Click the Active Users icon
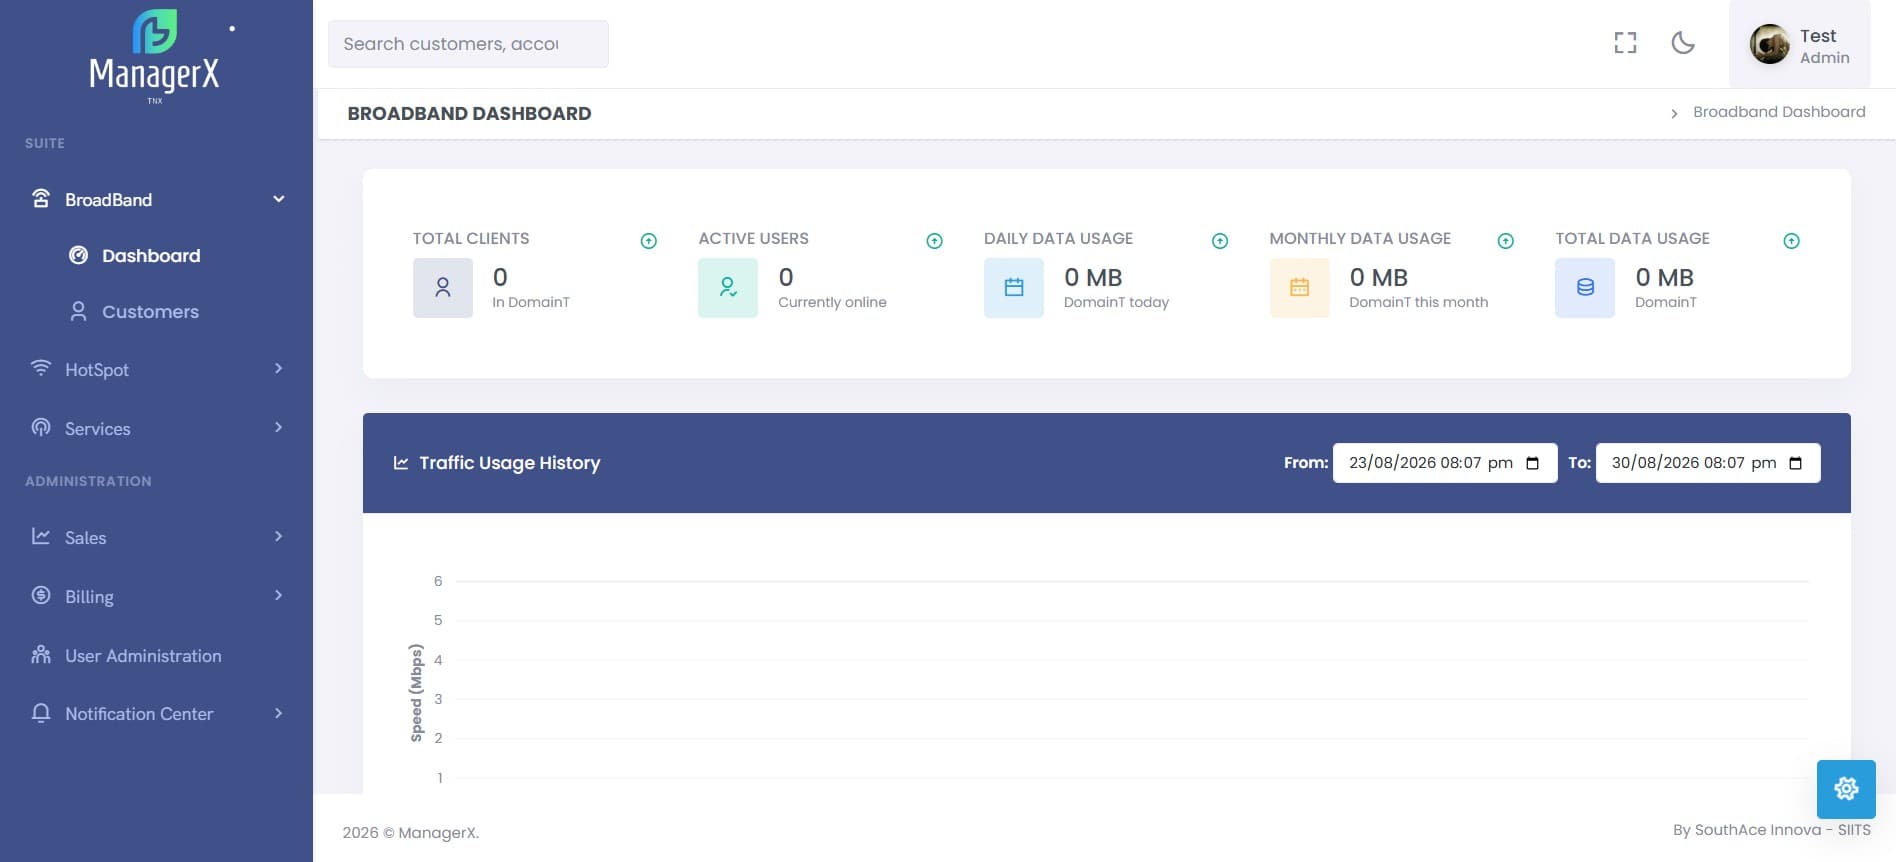Viewport: 1896px width, 862px height. 728,288
